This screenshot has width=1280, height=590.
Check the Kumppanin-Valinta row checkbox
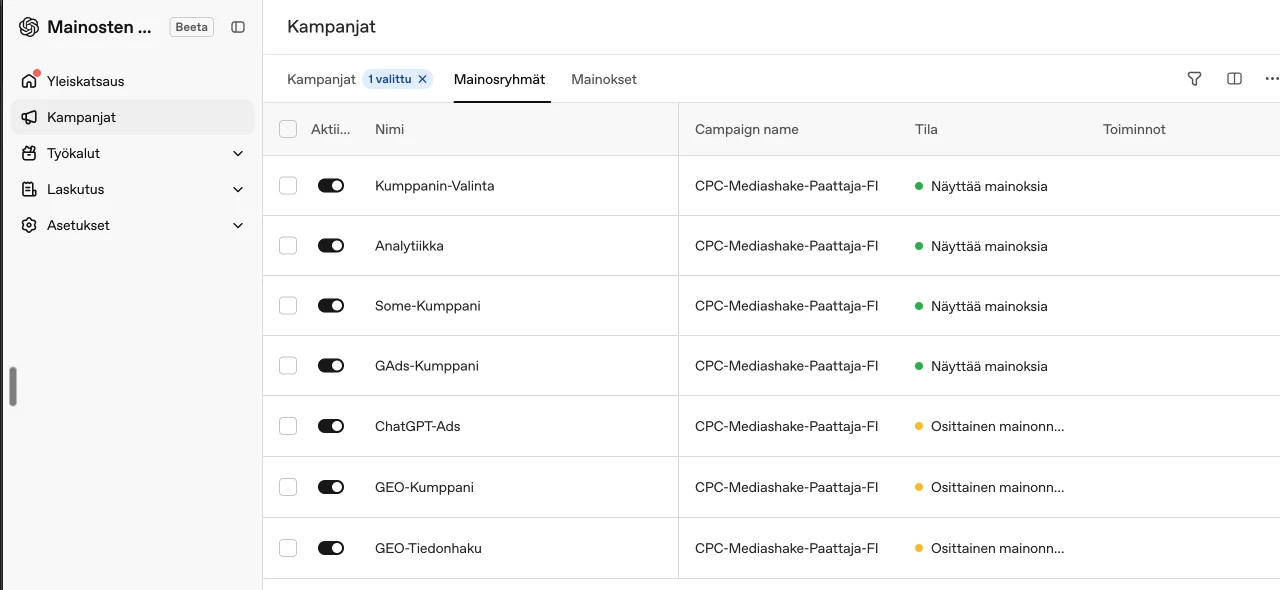[x=288, y=186]
